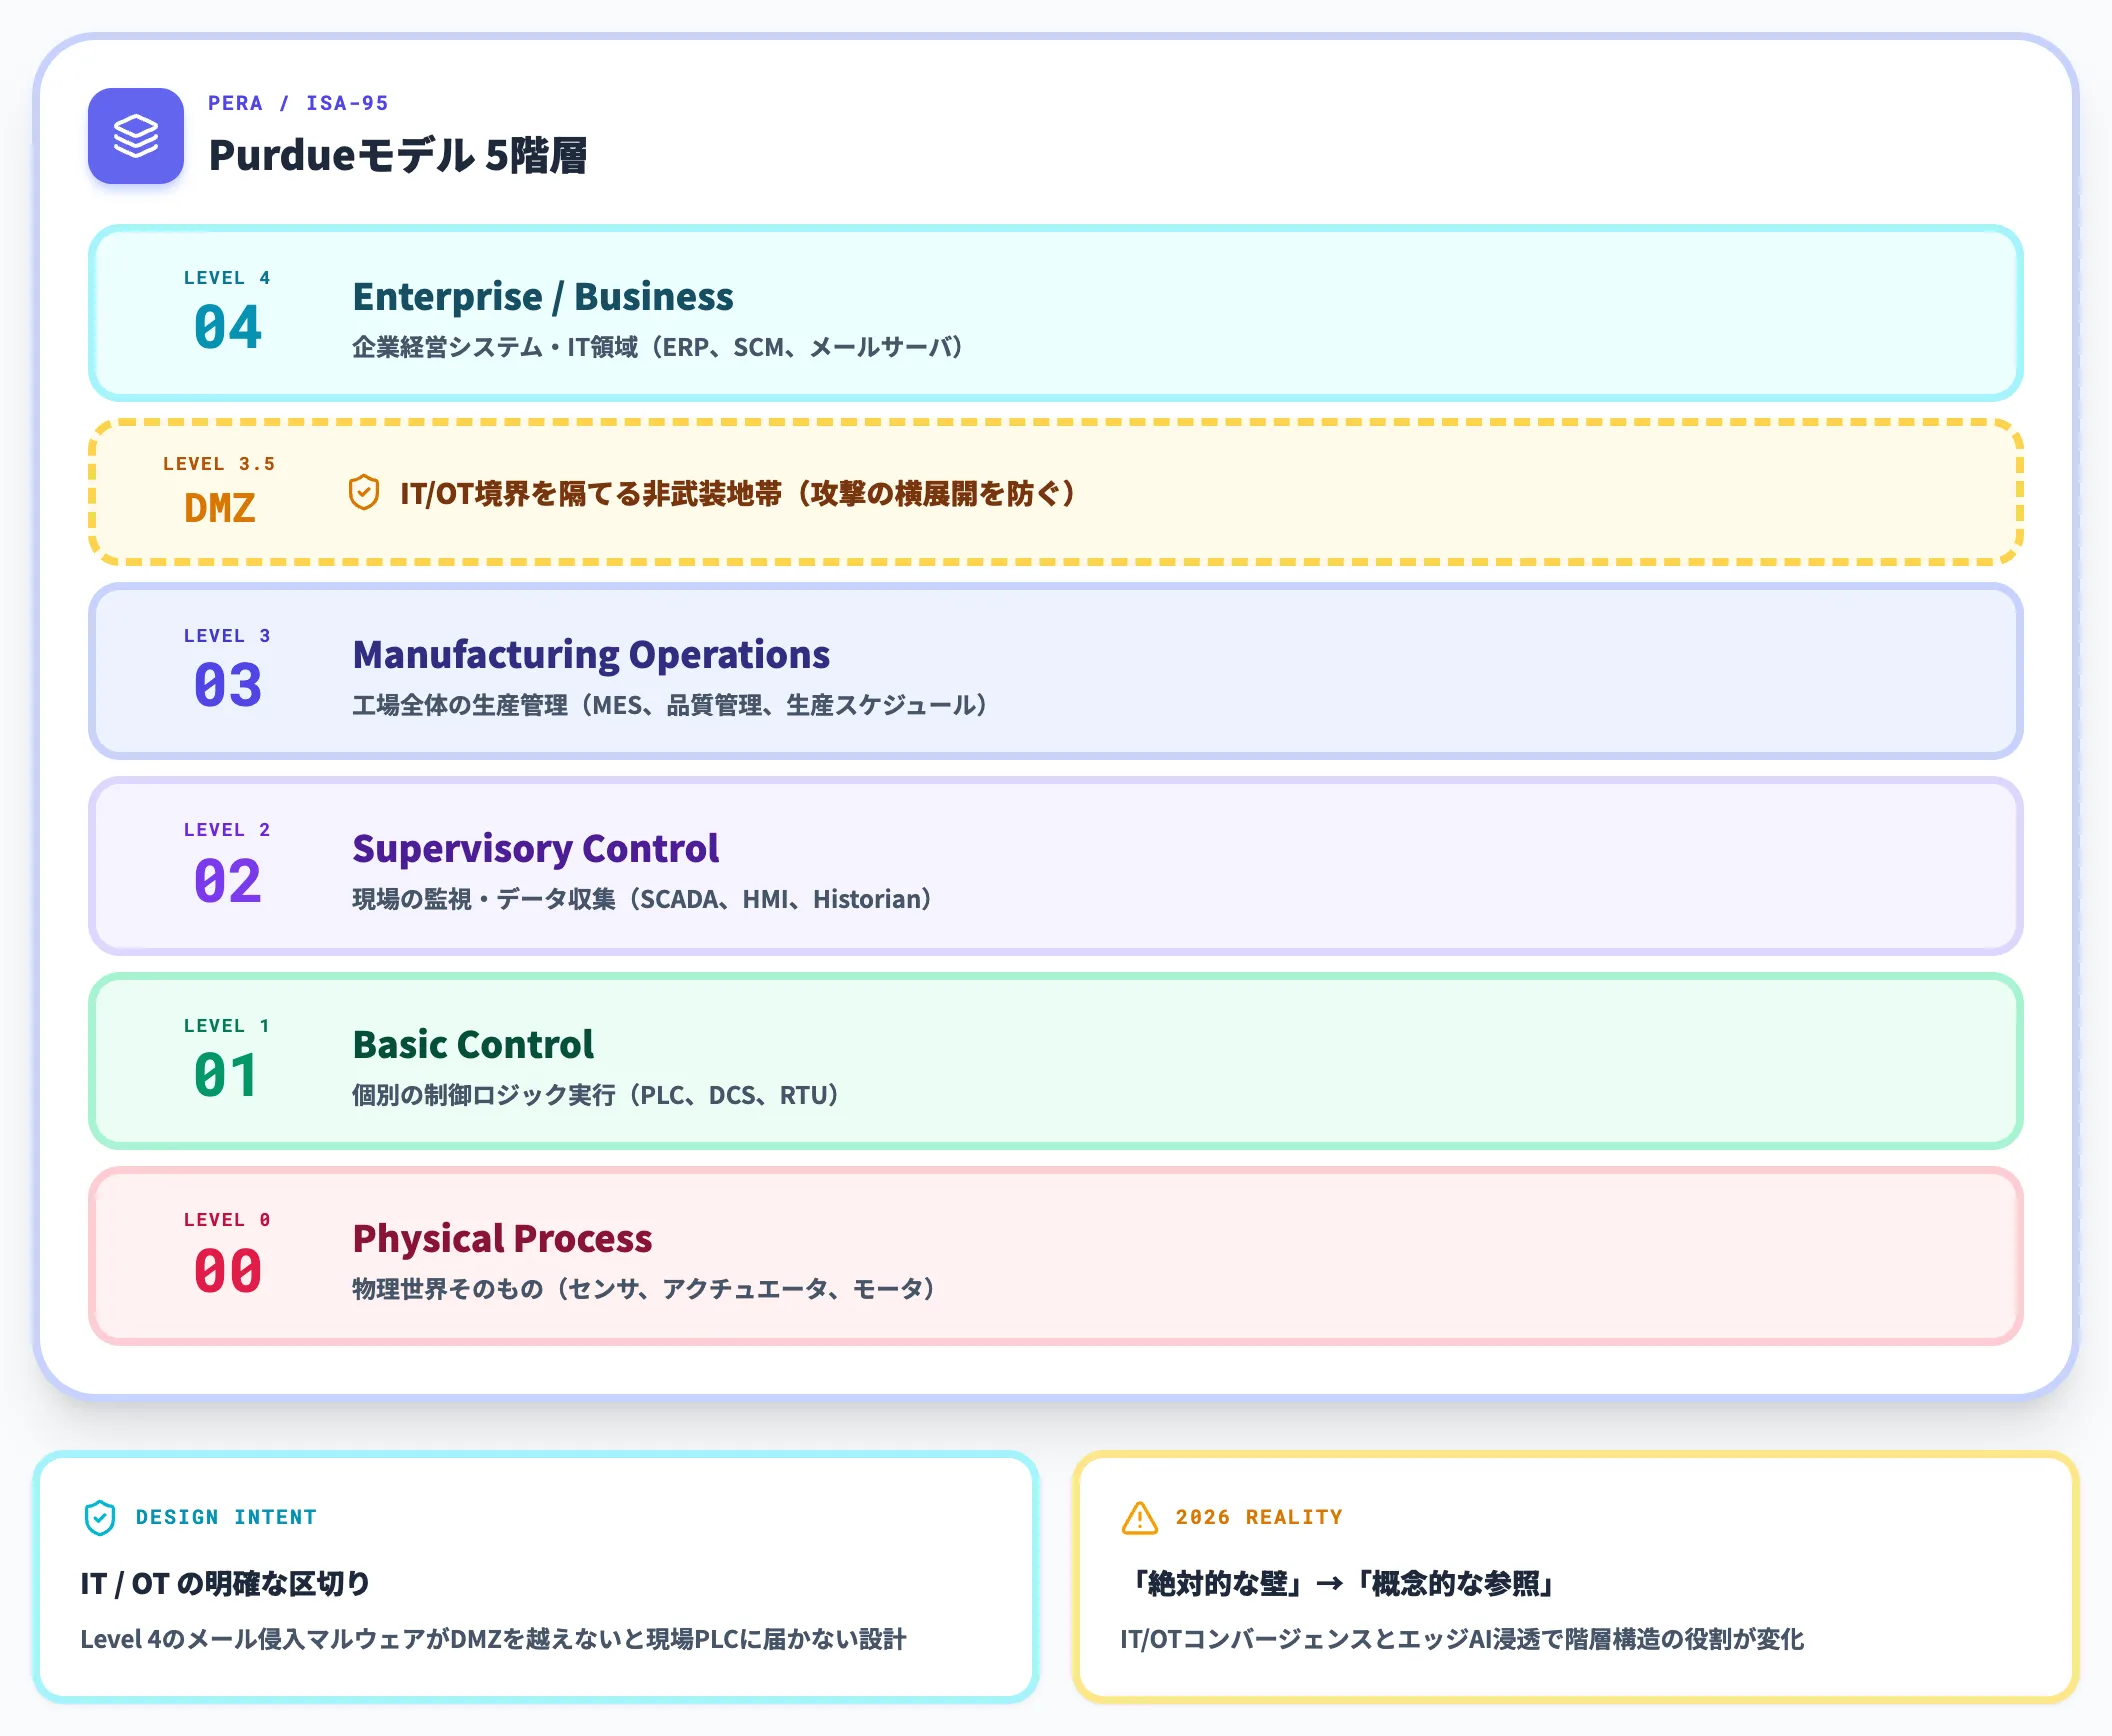Click the large 02 number
Image resolution: width=2112 pixels, height=1736 pixels.
(228, 881)
